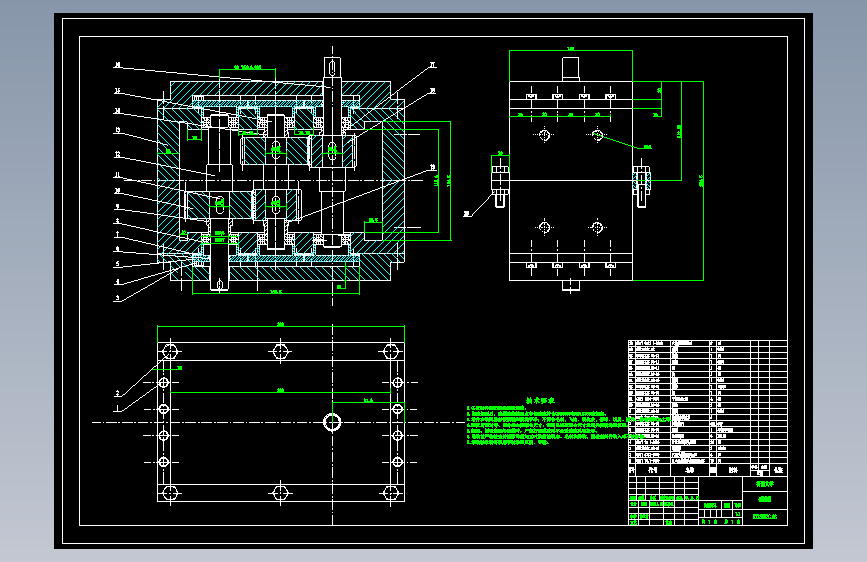Viewport: 867px width, 562px height.
Task: Click part callout number 2 beside the base plate view
Action: click(117, 393)
